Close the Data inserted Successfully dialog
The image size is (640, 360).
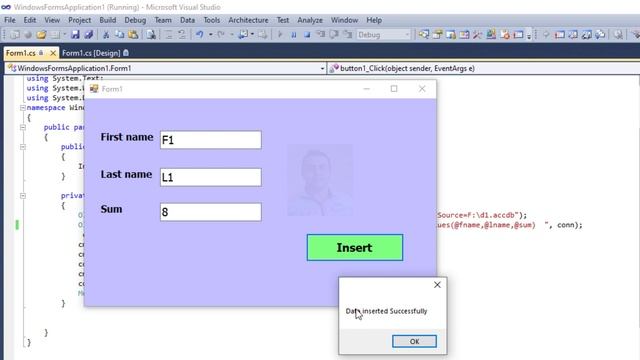point(437,284)
